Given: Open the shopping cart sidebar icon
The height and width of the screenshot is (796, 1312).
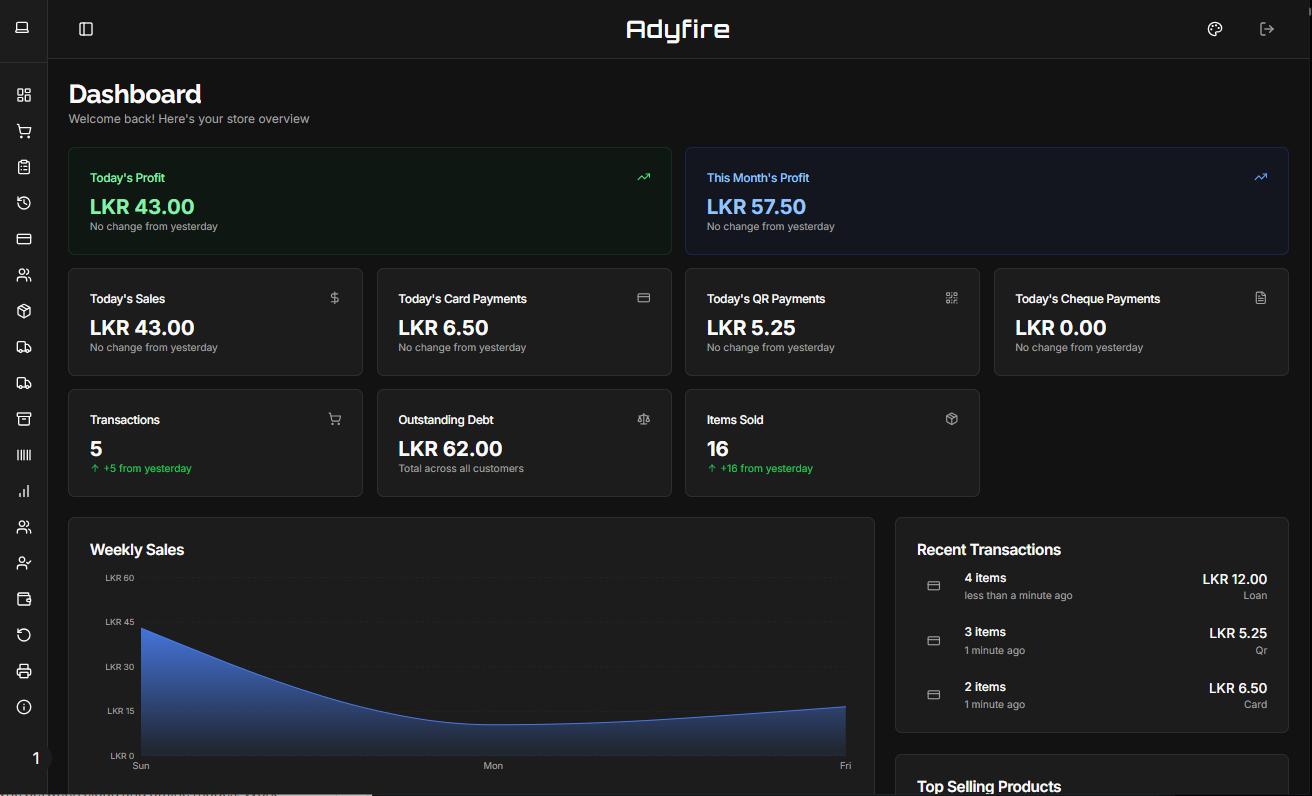Looking at the screenshot, I should coord(24,131).
